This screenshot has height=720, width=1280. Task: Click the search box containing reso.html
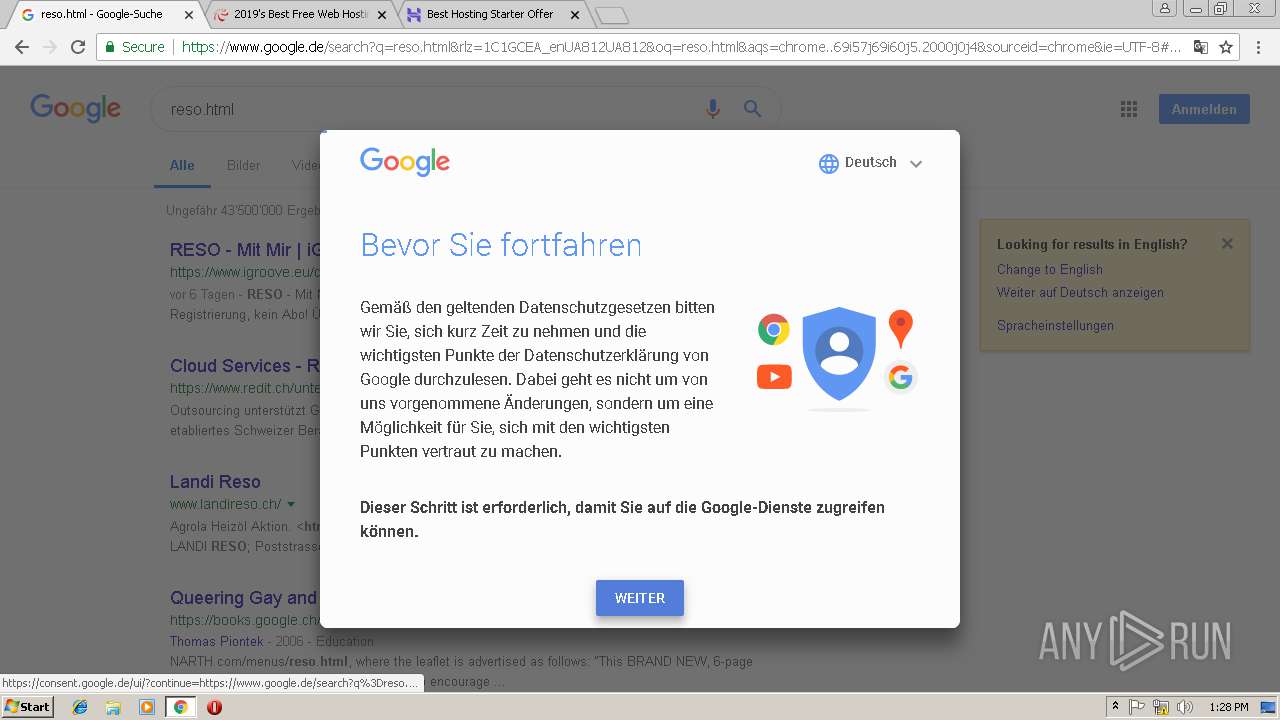click(430, 109)
